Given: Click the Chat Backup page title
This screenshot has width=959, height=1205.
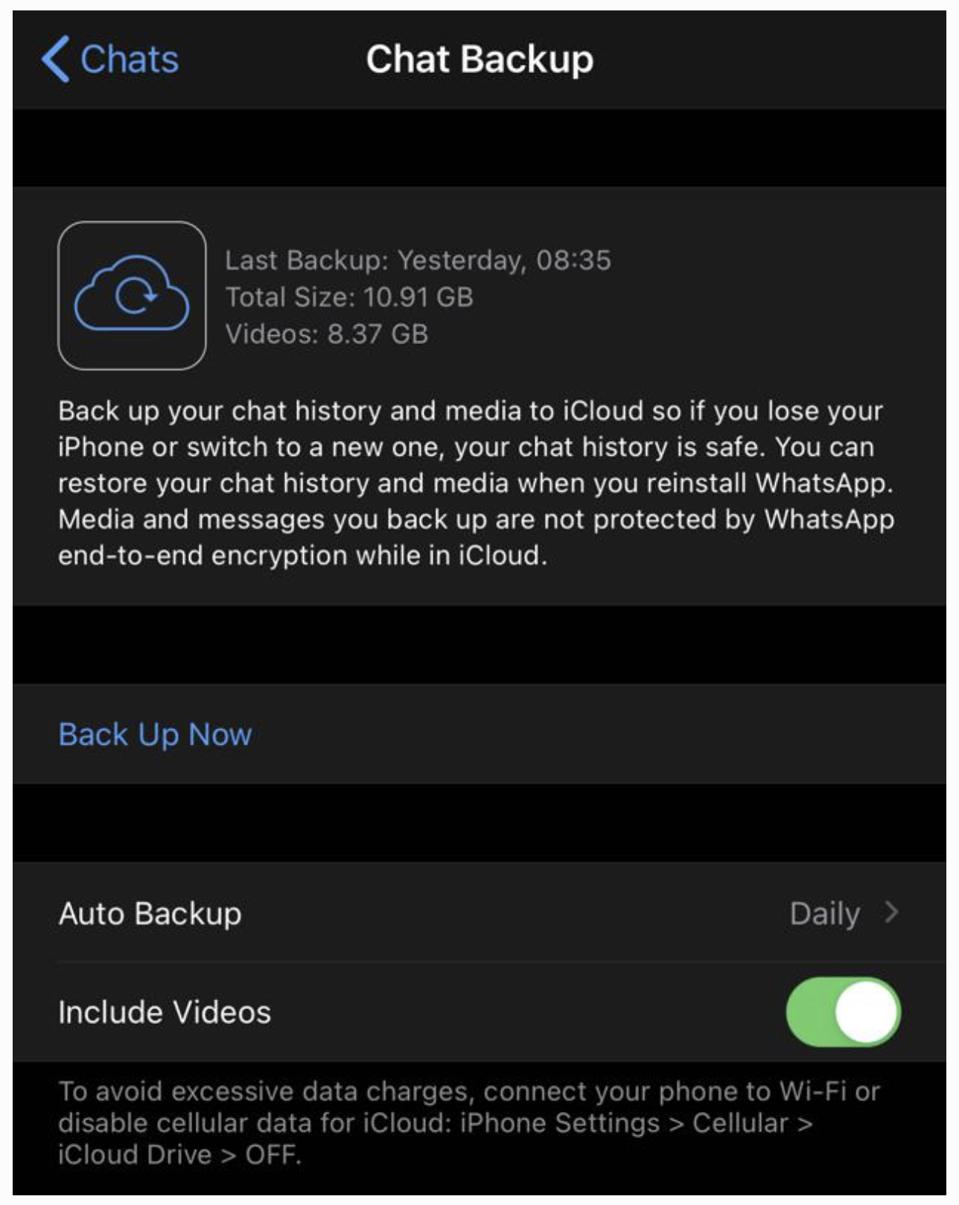Looking at the screenshot, I should (479, 59).
